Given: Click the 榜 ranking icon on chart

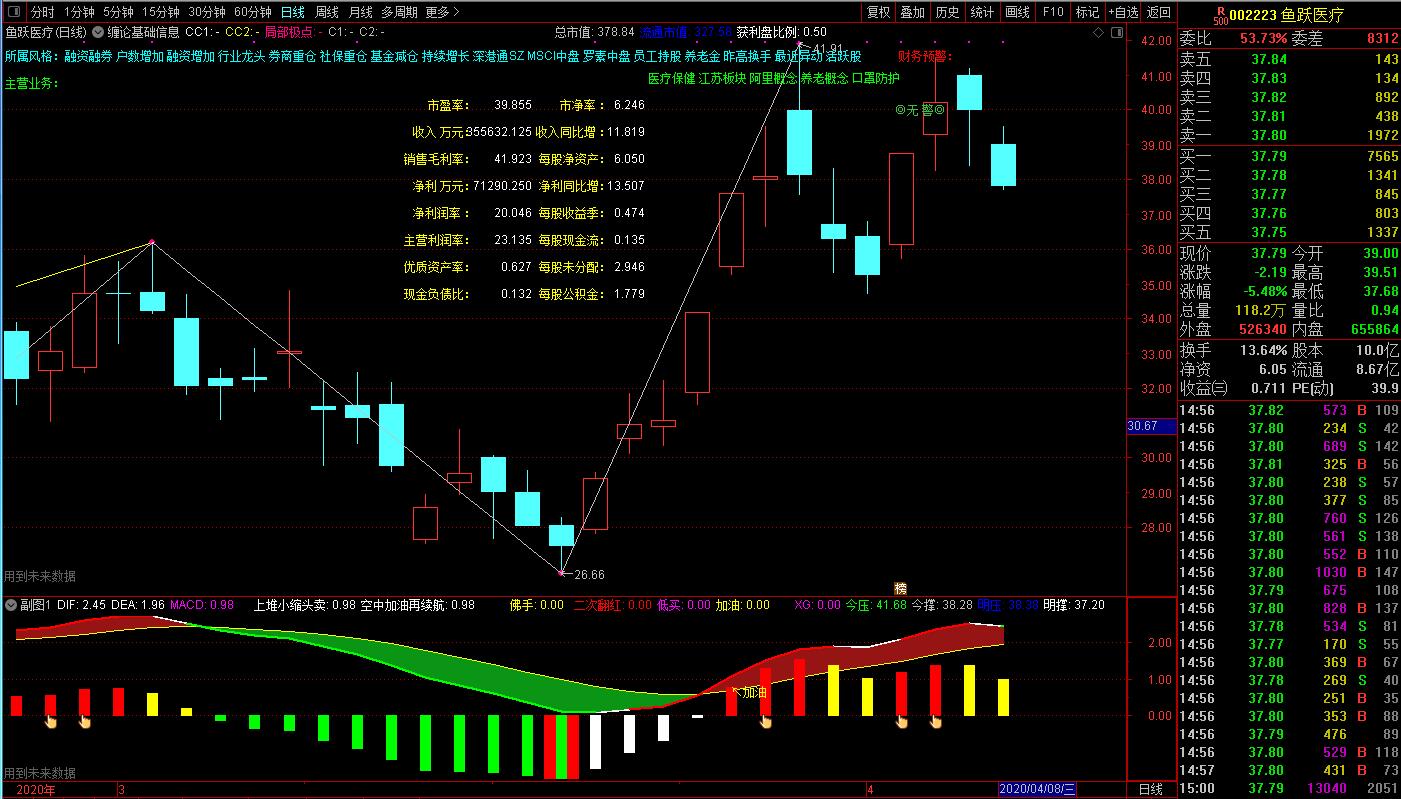Looking at the screenshot, I should [x=900, y=588].
